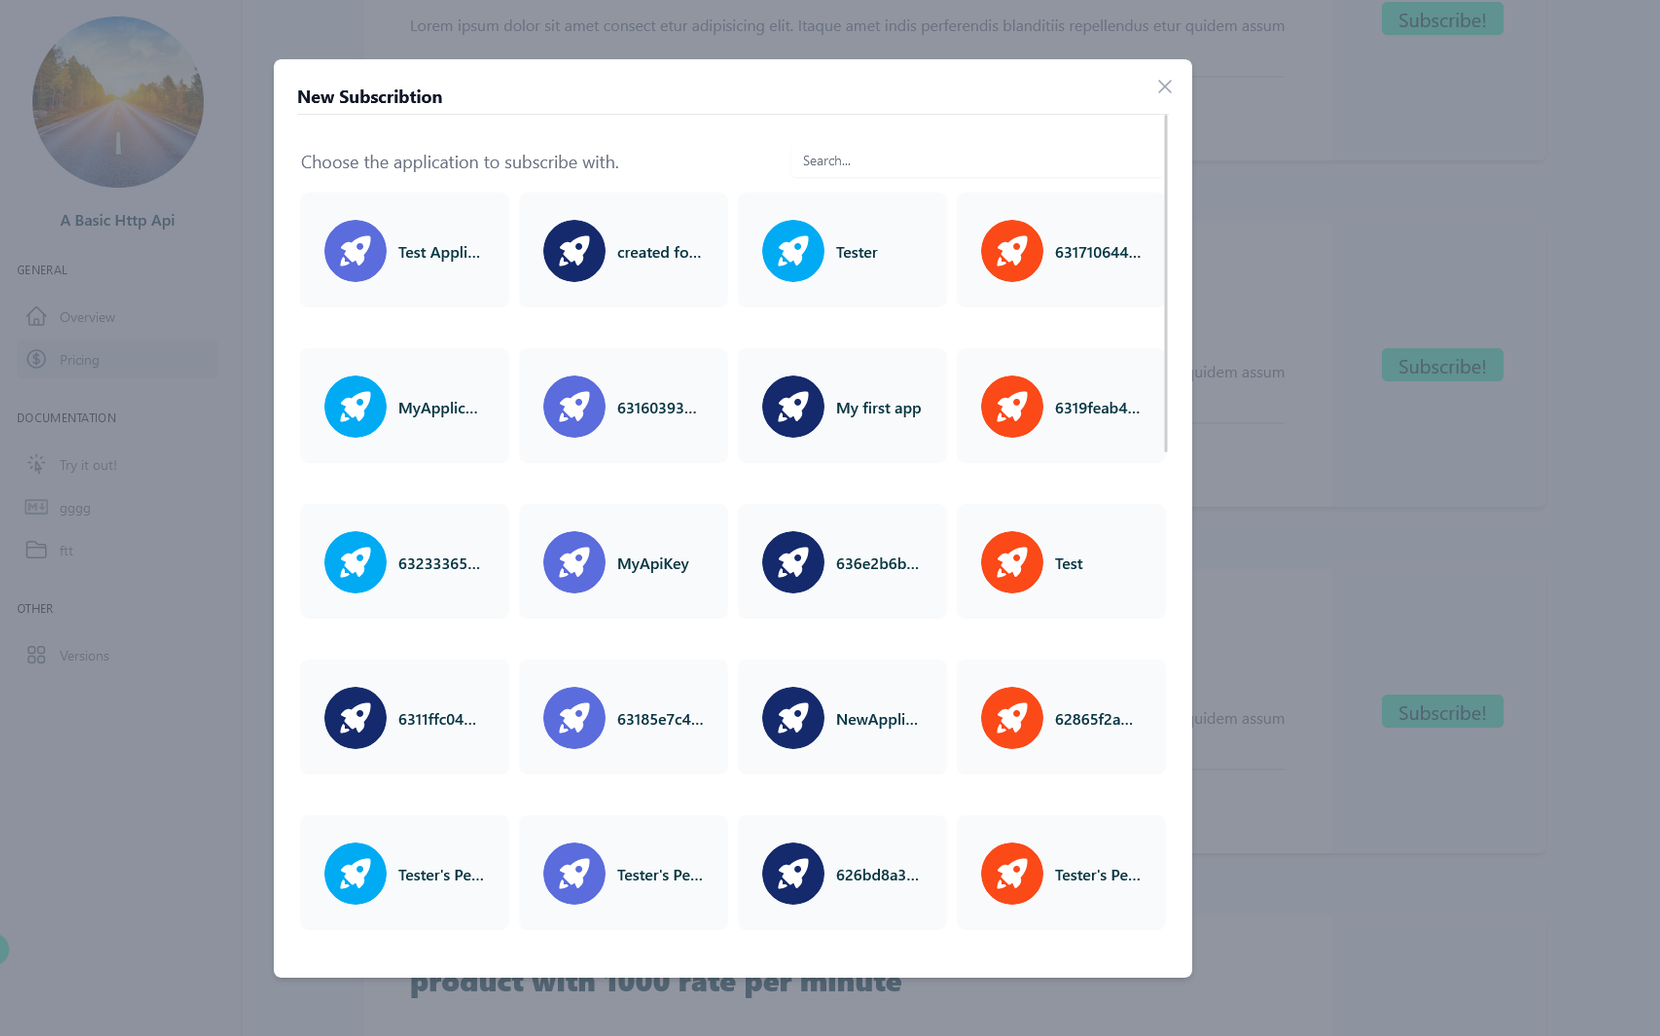Click the MyApiKey application rocket icon
Image resolution: width=1660 pixels, height=1036 pixels.
[x=574, y=562]
